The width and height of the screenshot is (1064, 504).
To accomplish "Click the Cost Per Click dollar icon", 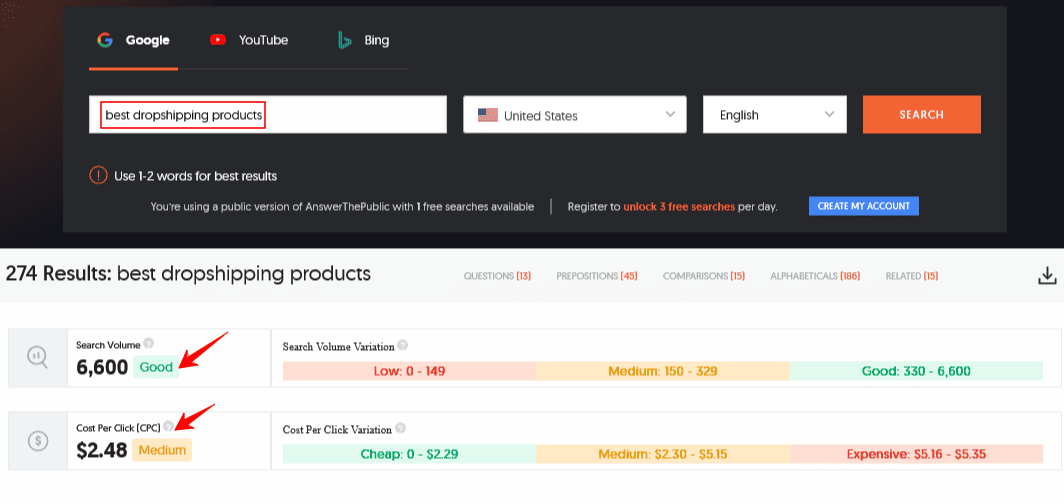I will click(x=37, y=441).
